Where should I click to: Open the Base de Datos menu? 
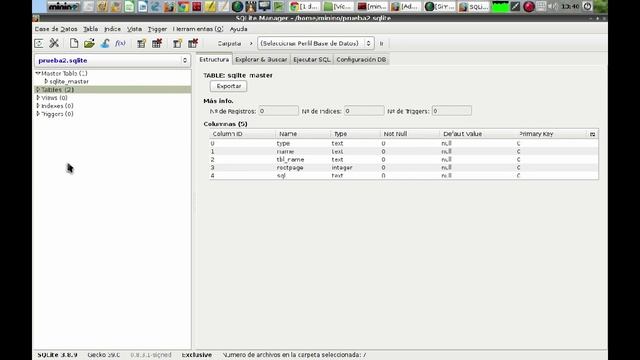click(x=56, y=29)
